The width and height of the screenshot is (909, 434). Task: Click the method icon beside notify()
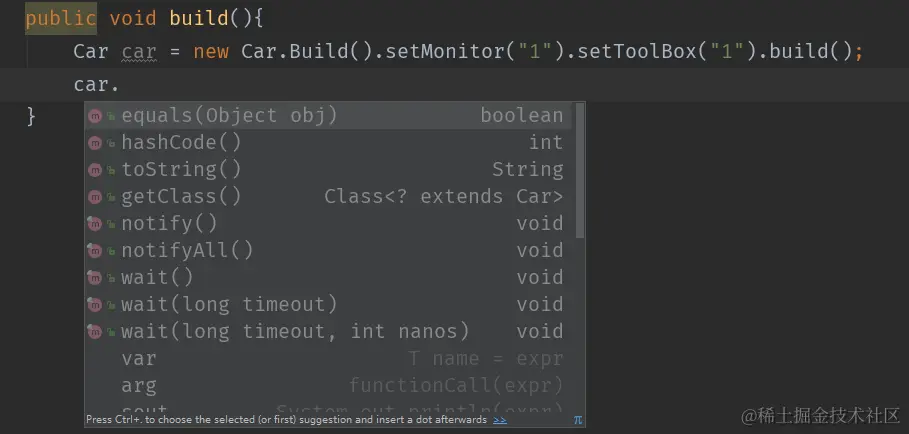point(95,224)
